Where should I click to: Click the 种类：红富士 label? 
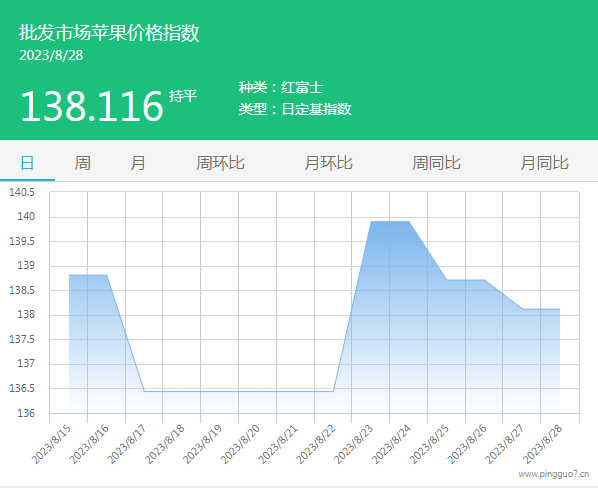coord(281,88)
